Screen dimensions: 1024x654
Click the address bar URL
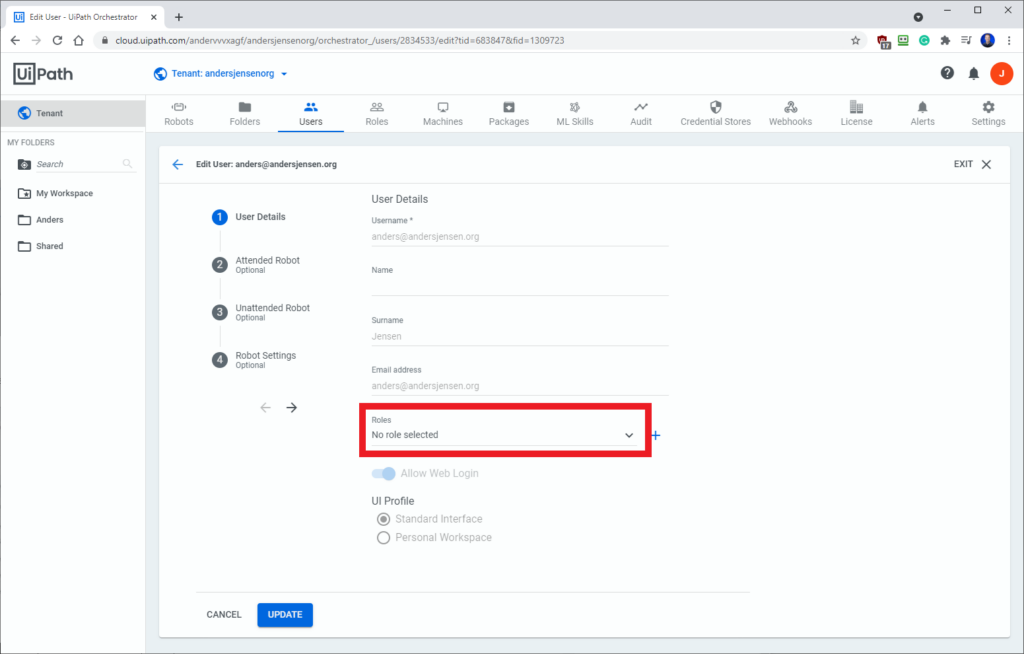click(340, 41)
